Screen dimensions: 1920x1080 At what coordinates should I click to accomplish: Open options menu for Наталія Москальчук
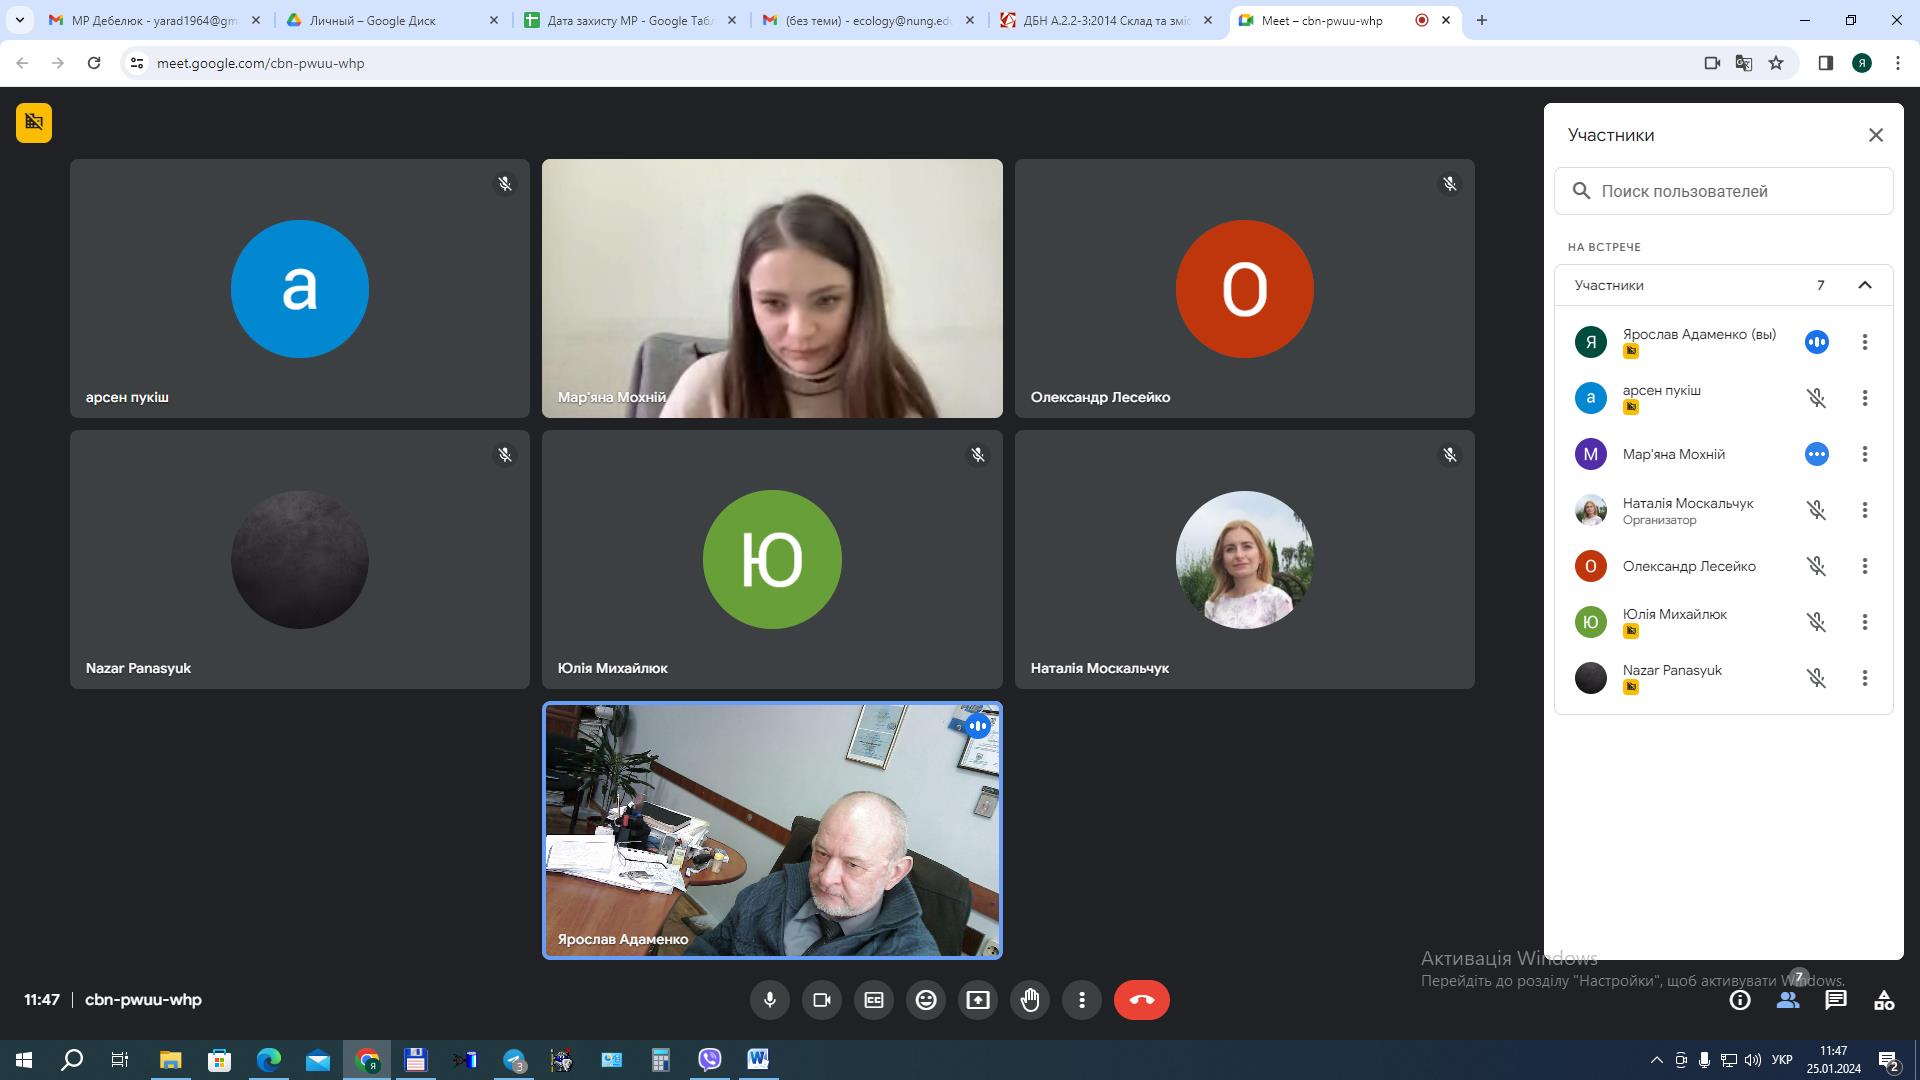[x=1864, y=510]
